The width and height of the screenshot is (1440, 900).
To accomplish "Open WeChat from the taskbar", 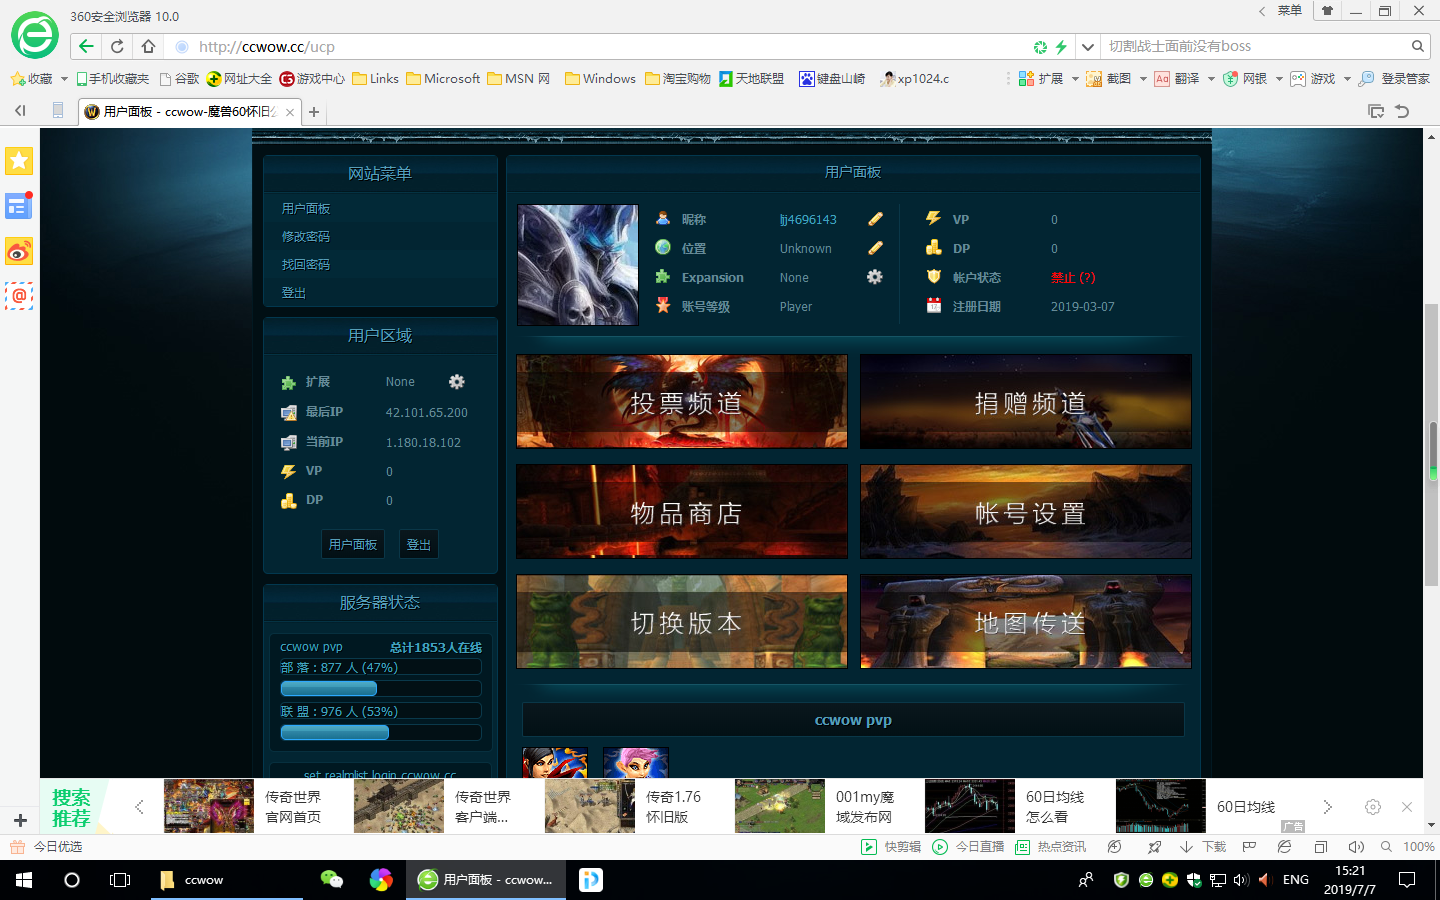I will click(x=331, y=880).
